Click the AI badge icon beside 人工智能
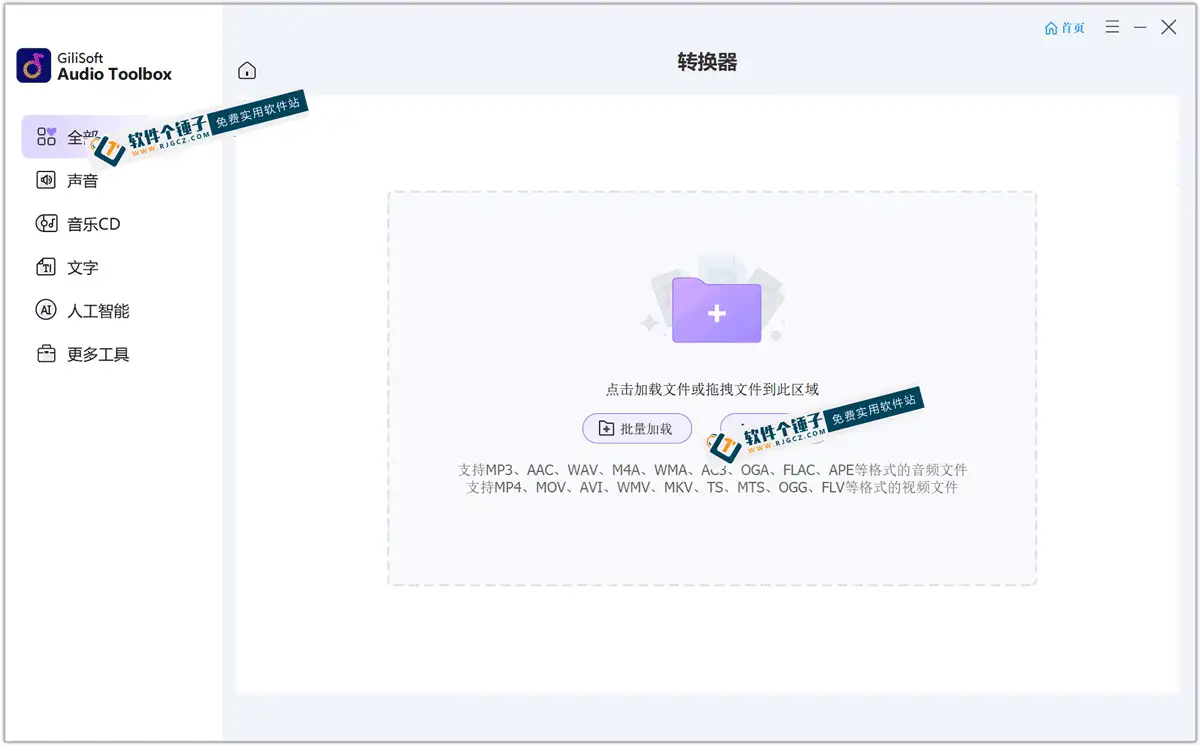The width and height of the screenshot is (1200, 745). pyautogui.click(x=45, y=310)
